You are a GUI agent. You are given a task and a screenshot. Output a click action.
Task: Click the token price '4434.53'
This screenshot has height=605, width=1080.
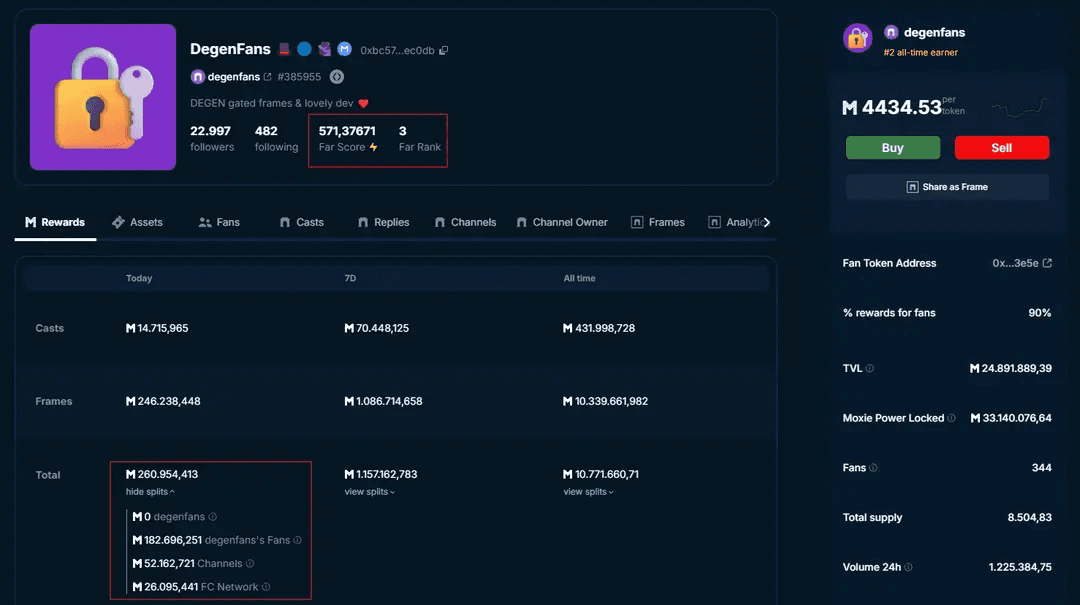click(902, 107)
